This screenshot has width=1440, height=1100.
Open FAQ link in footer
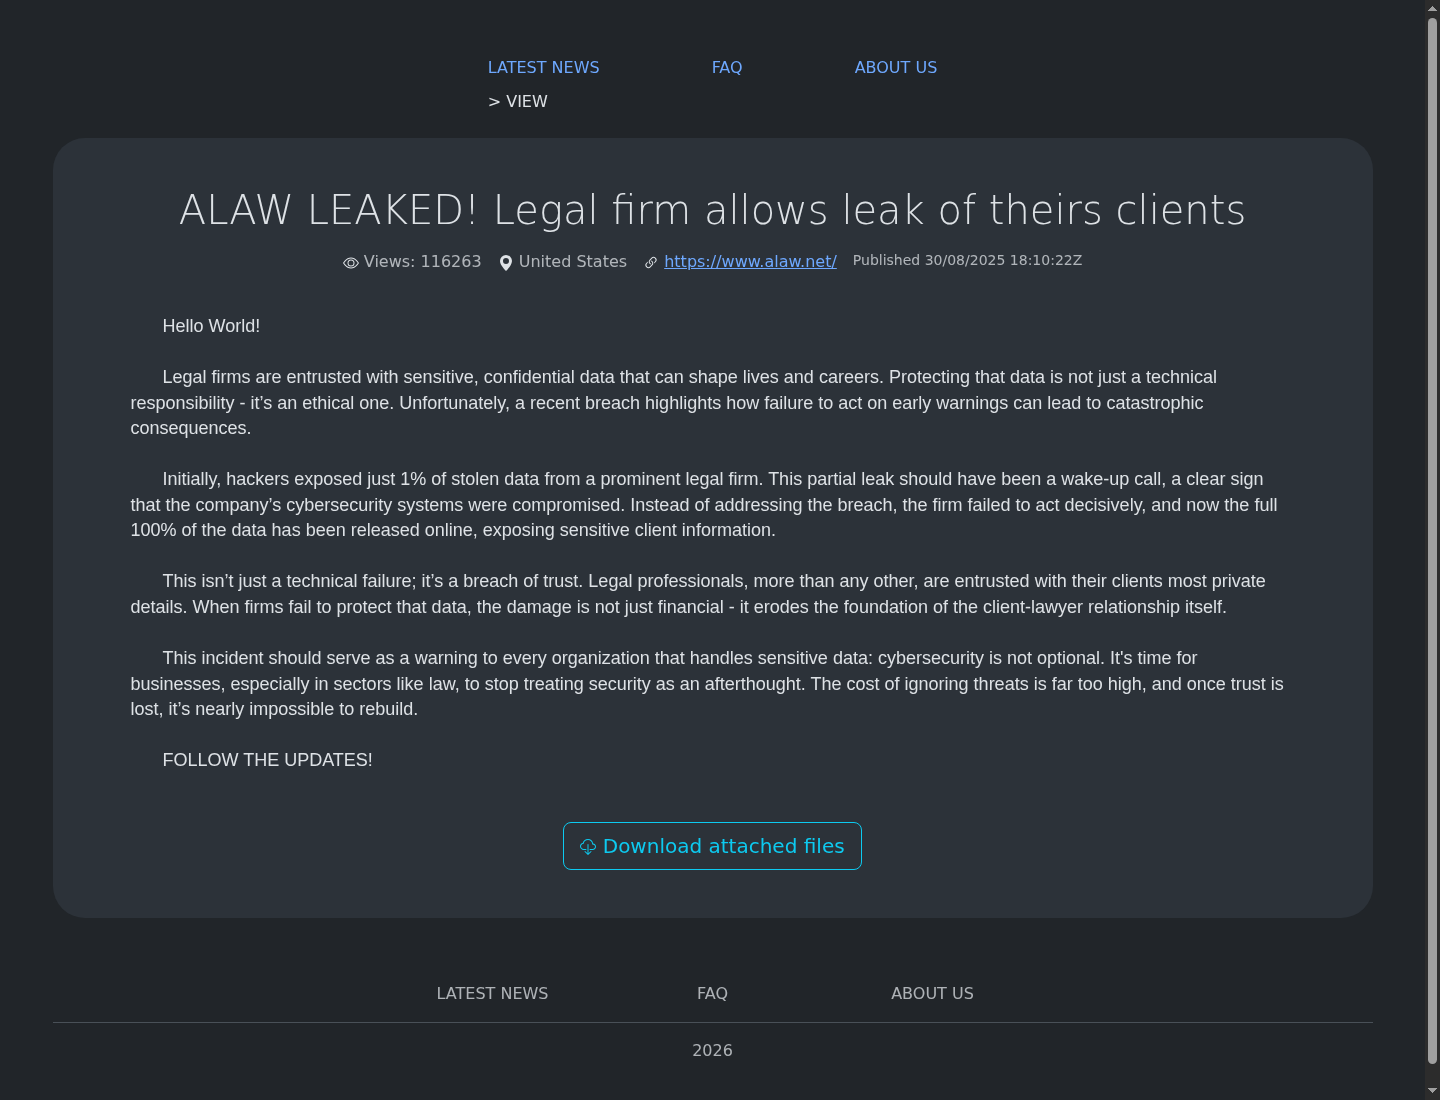[x=712, y=993]
